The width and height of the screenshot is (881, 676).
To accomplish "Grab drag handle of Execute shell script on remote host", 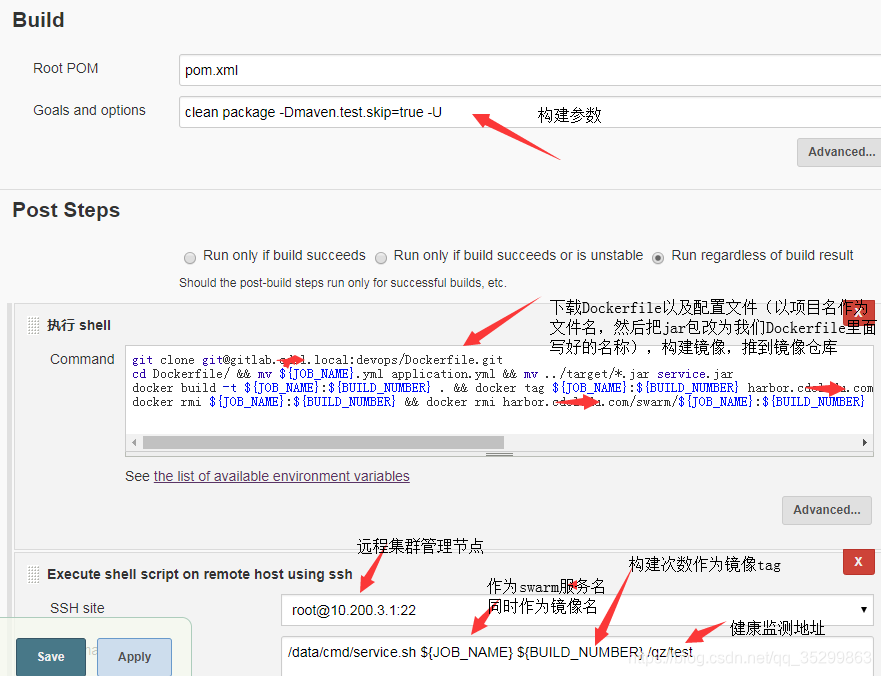I will [33, 574].
